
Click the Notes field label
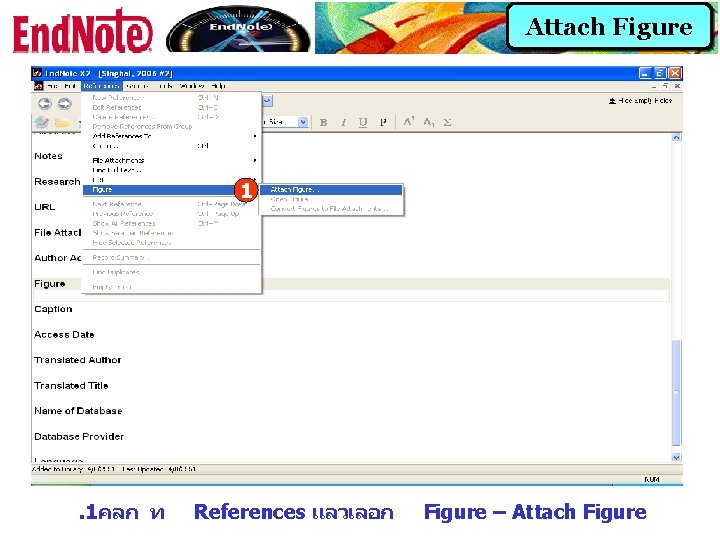point(48,156)
